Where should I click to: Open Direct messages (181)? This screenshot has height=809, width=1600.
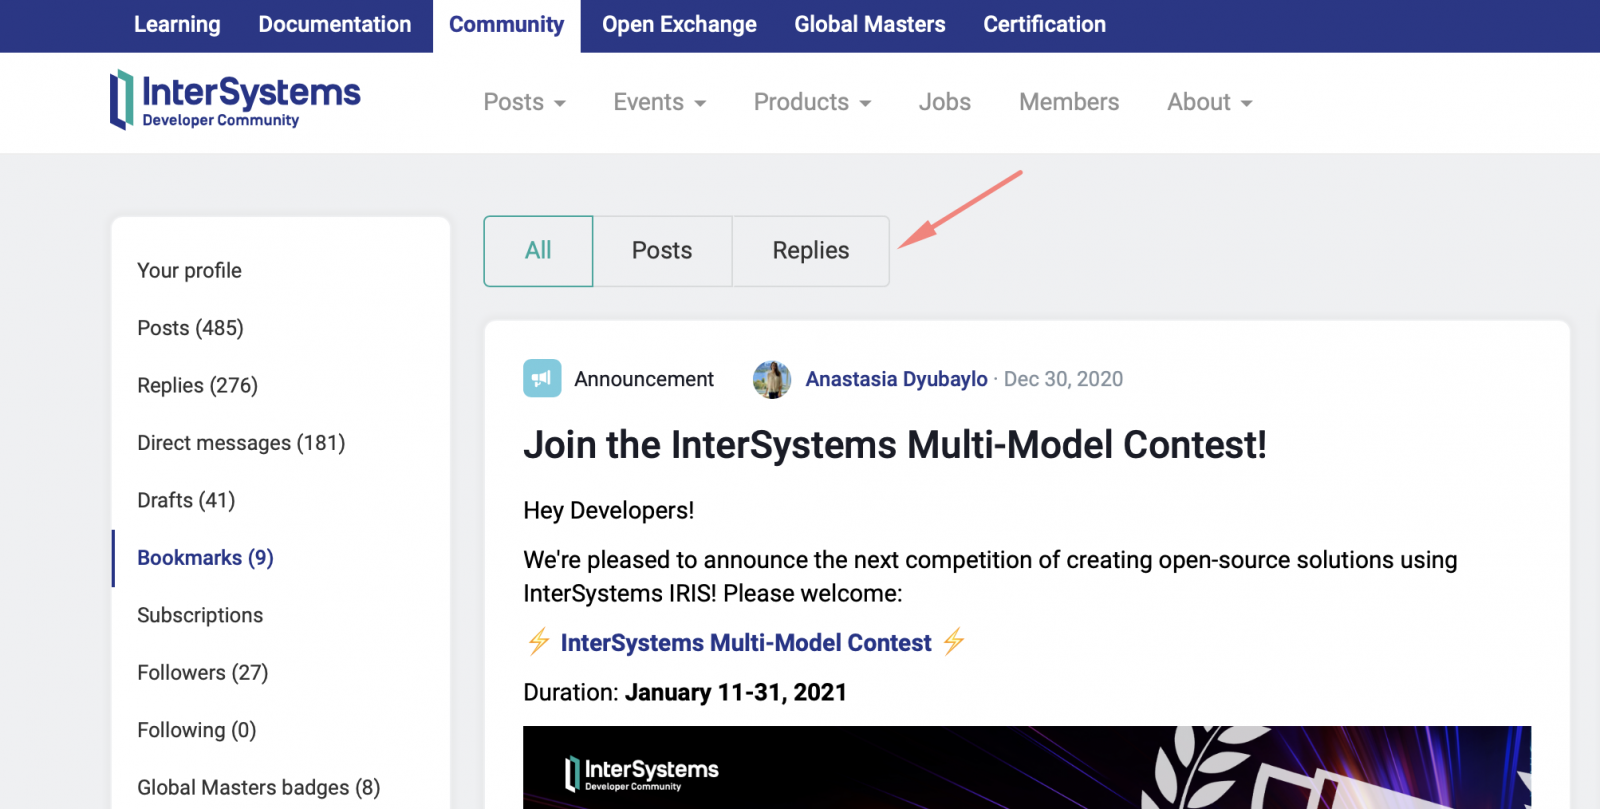241,443
